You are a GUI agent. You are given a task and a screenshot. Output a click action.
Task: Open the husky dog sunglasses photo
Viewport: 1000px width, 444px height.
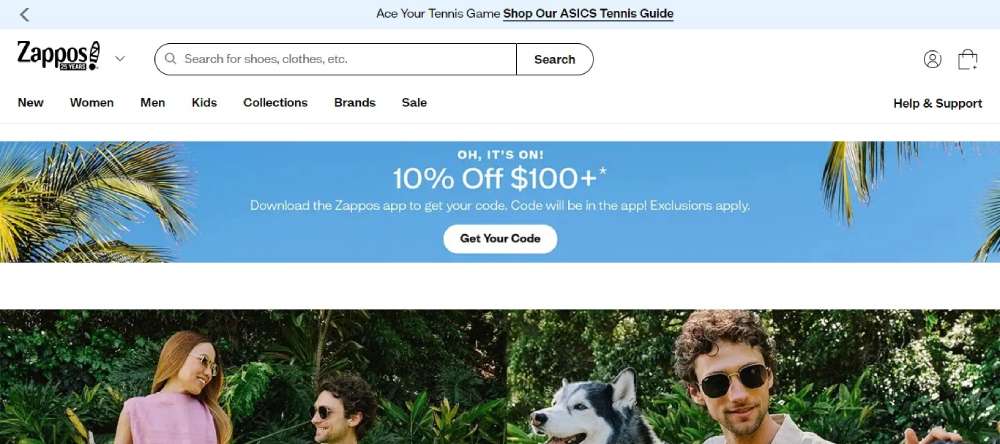pos(754,376)
